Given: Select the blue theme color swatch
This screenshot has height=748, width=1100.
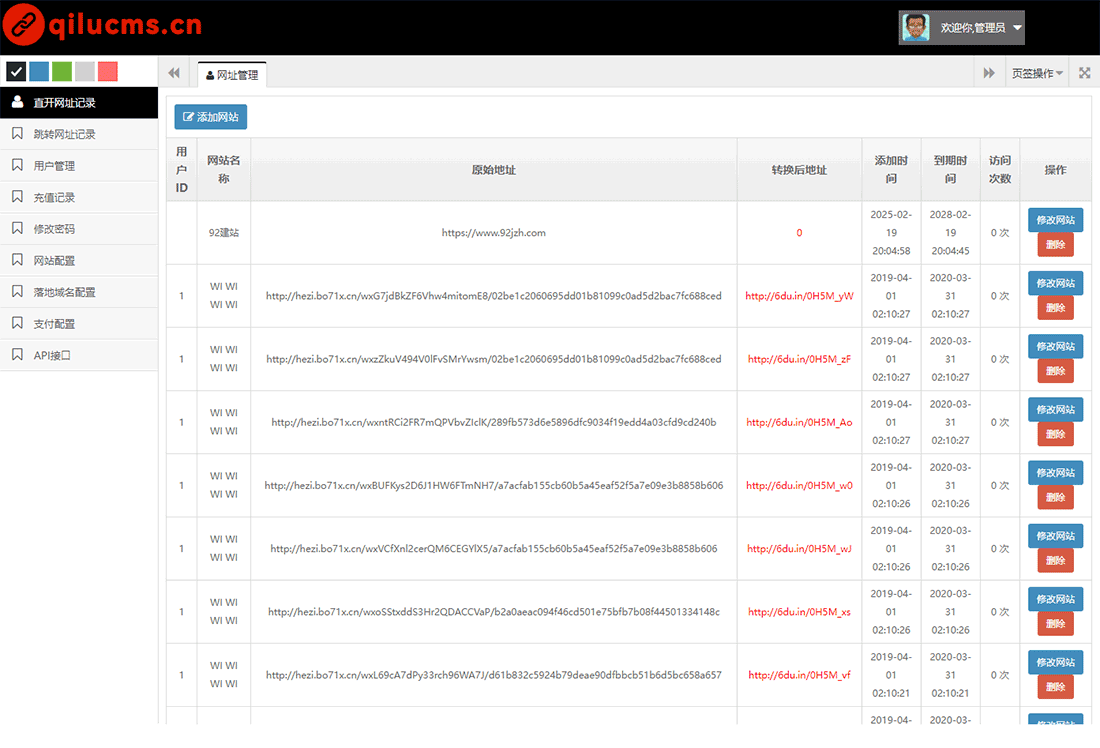Looking at the screenshot, I should pyautogui.click(x=39, y=71).
